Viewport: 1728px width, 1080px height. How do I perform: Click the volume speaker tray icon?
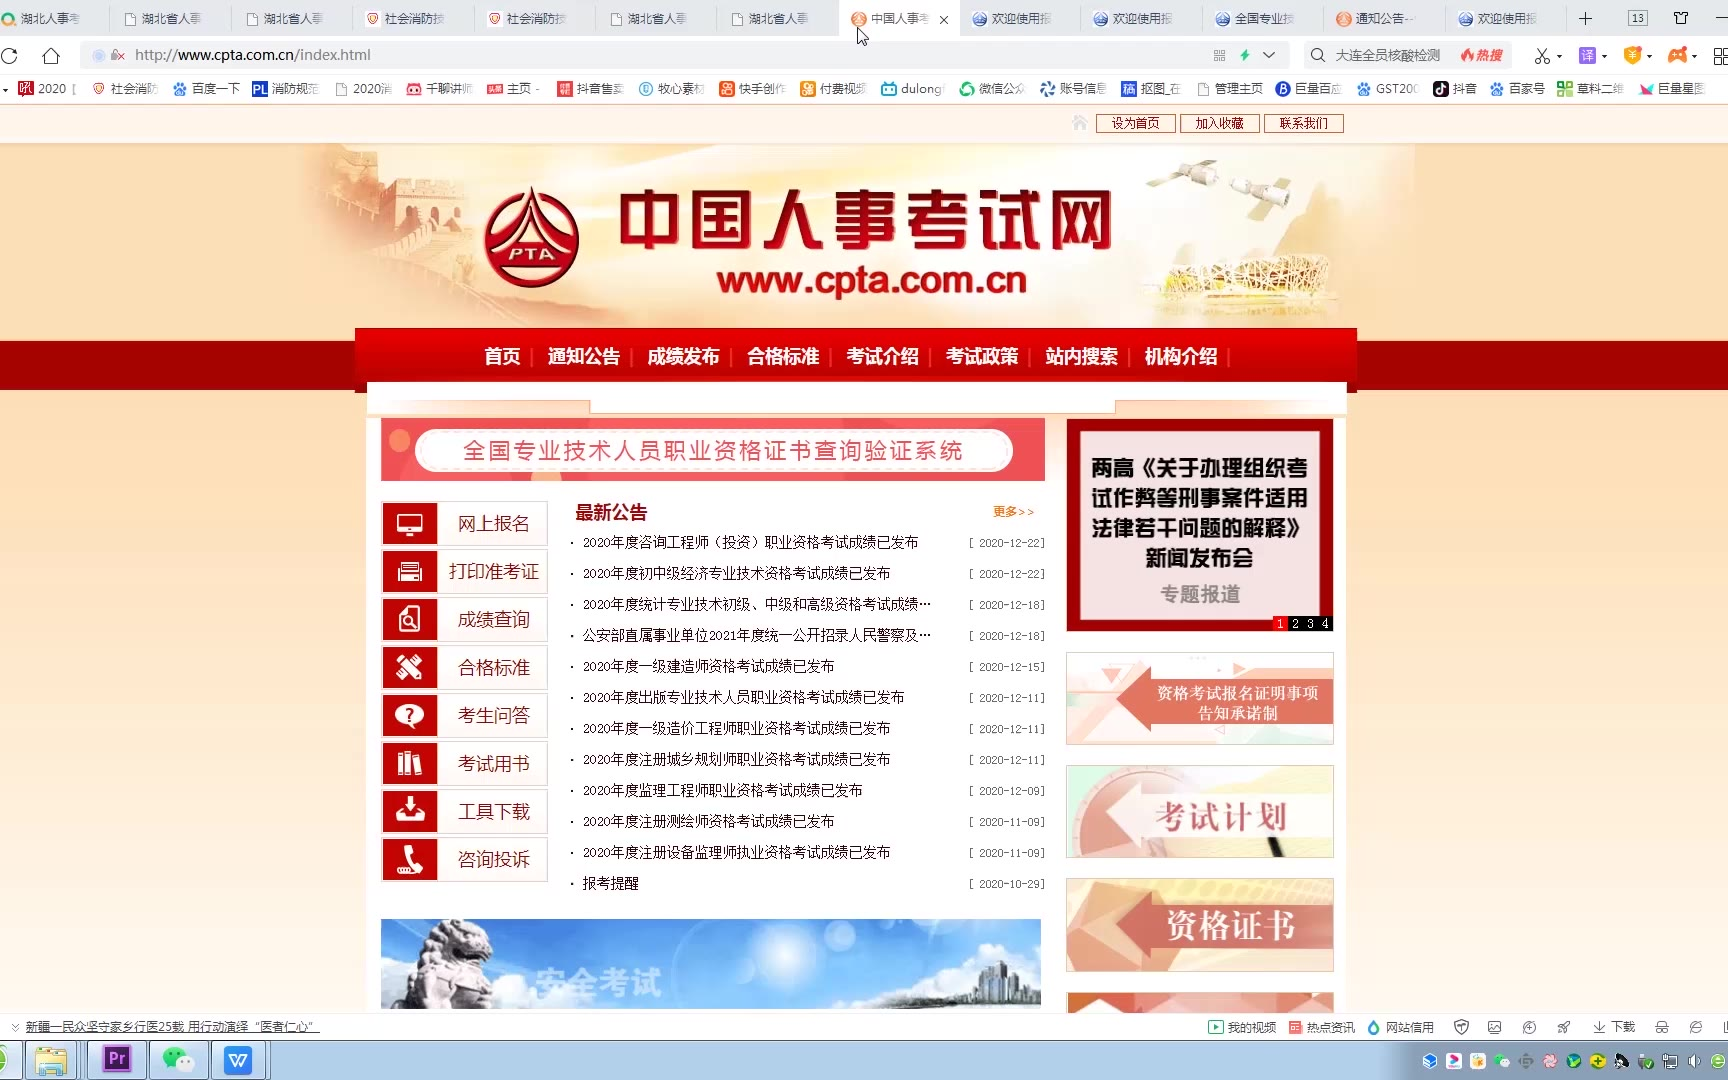pyautogui.click(x=1694, y=1061)
